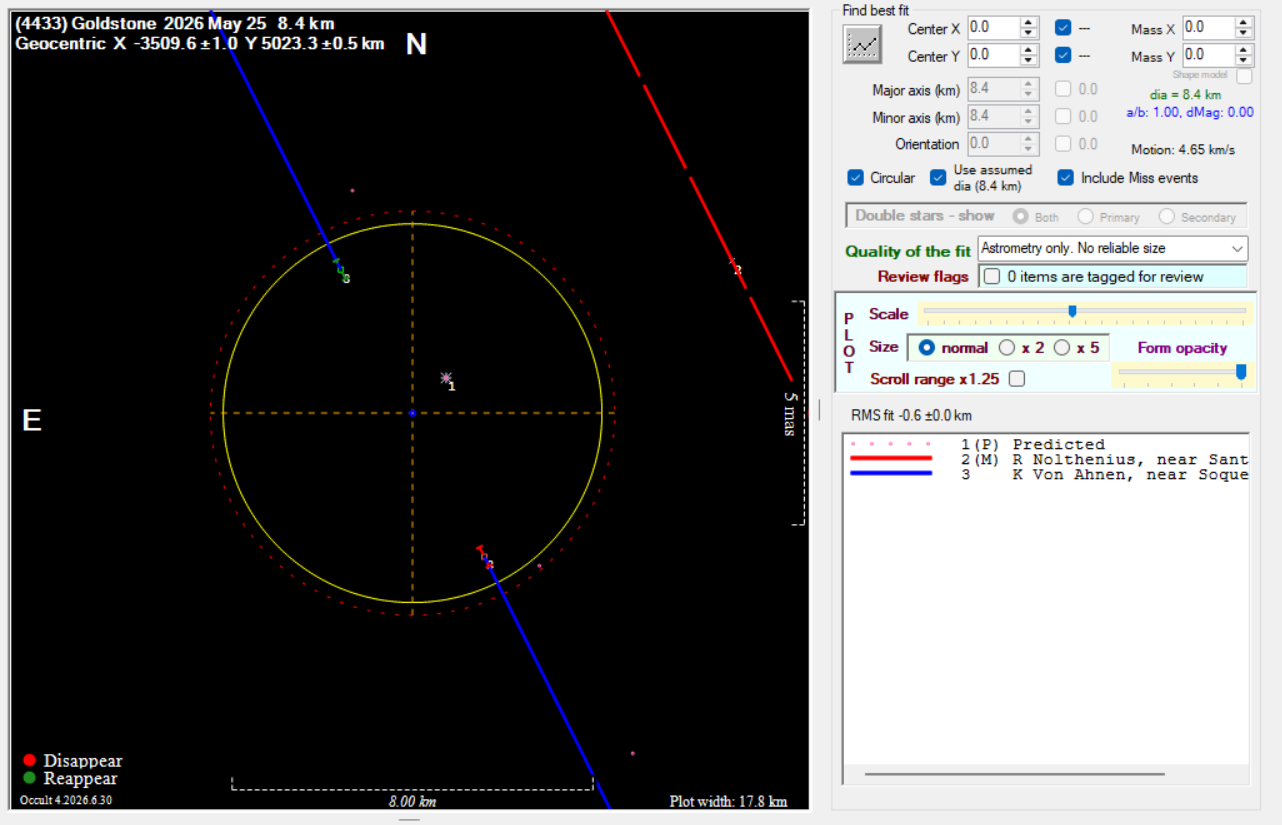The height and width of the screenshot is (825, 1282).
Task: Click the 'Motion: 4.65 km/s' label
Action: pos(1183,150)
